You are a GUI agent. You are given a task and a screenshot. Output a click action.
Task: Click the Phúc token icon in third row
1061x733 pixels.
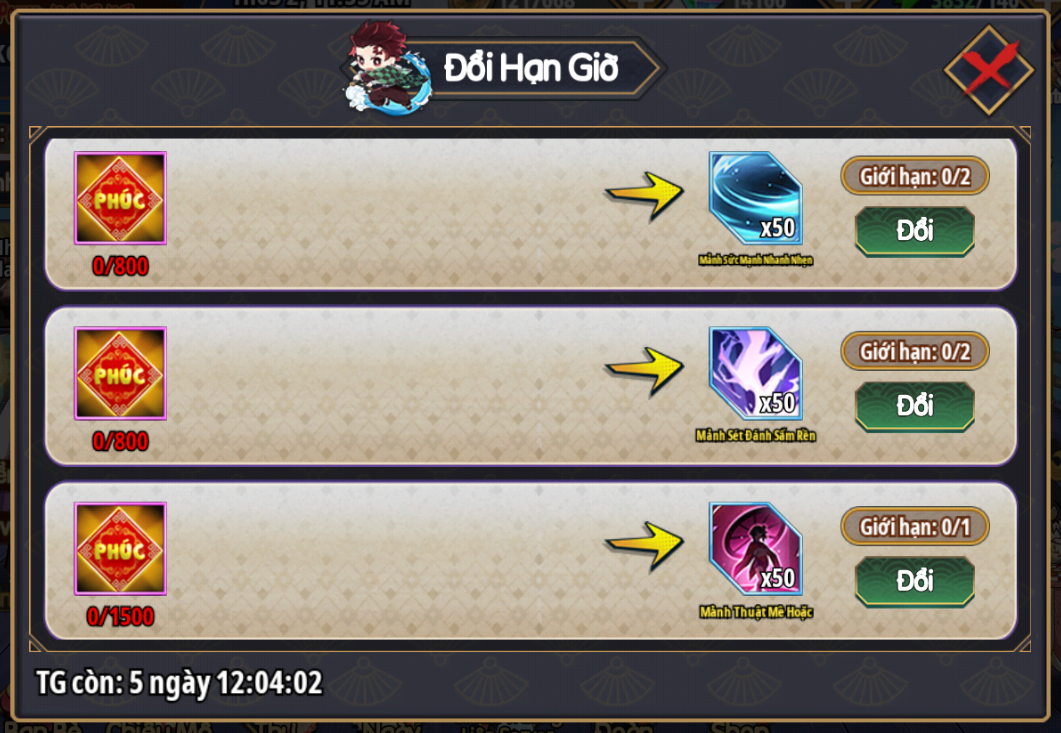pyautogui.click(x=120, y=548)
